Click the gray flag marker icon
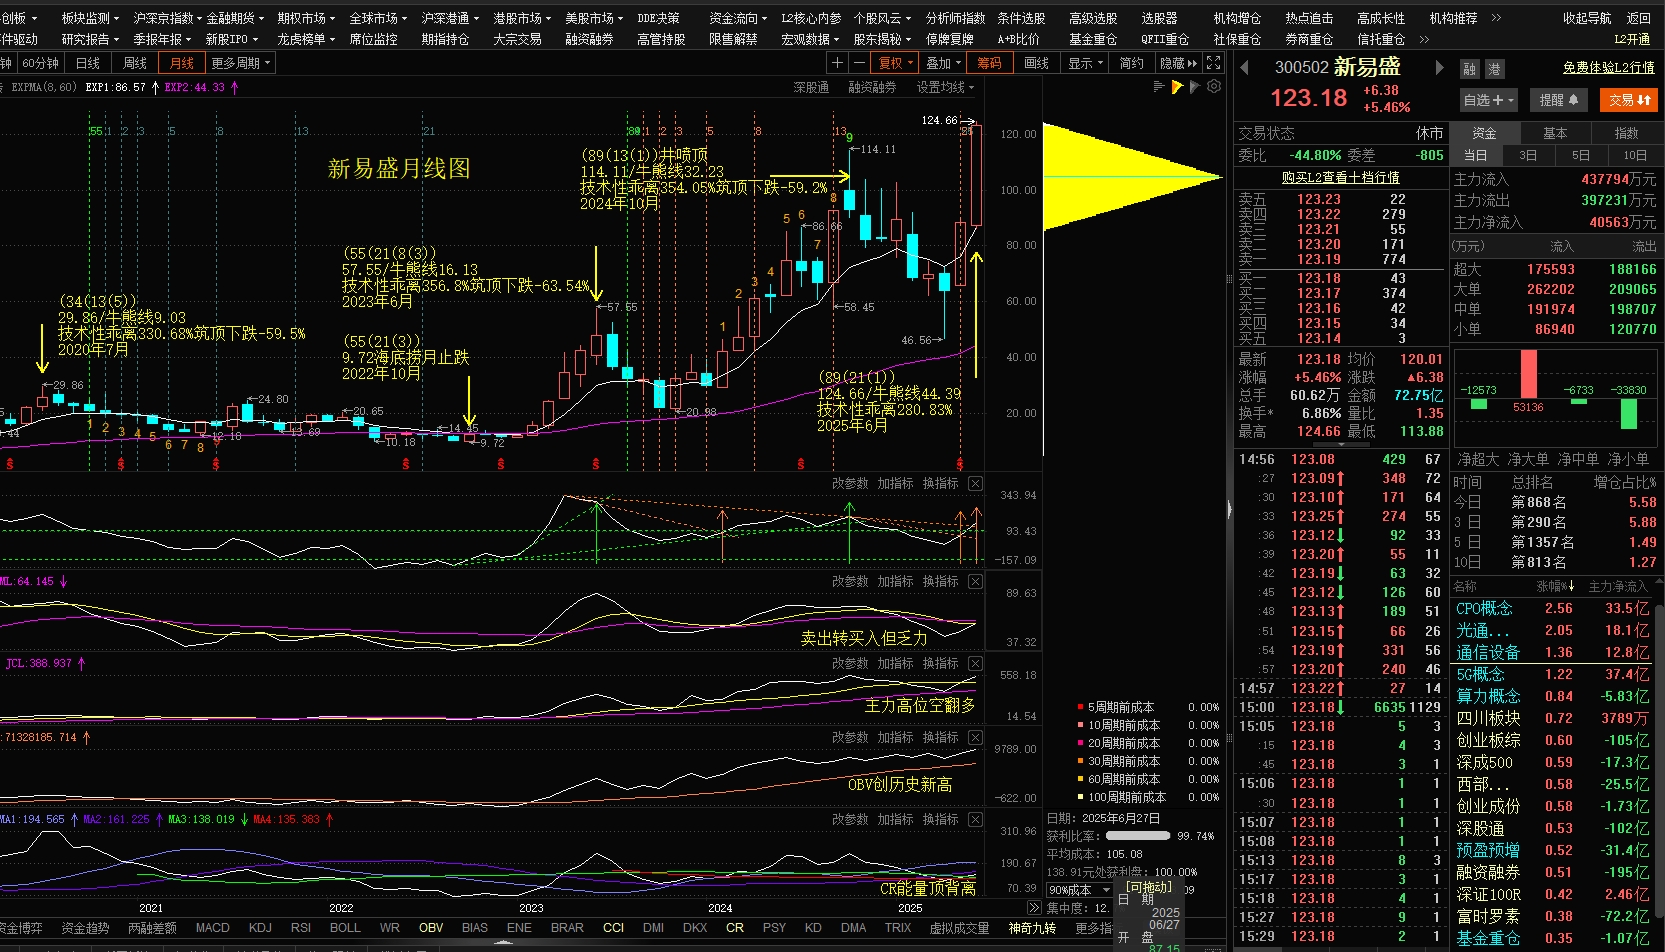The width and height of the screenshot is (1665, 952). click(1195, 87)
